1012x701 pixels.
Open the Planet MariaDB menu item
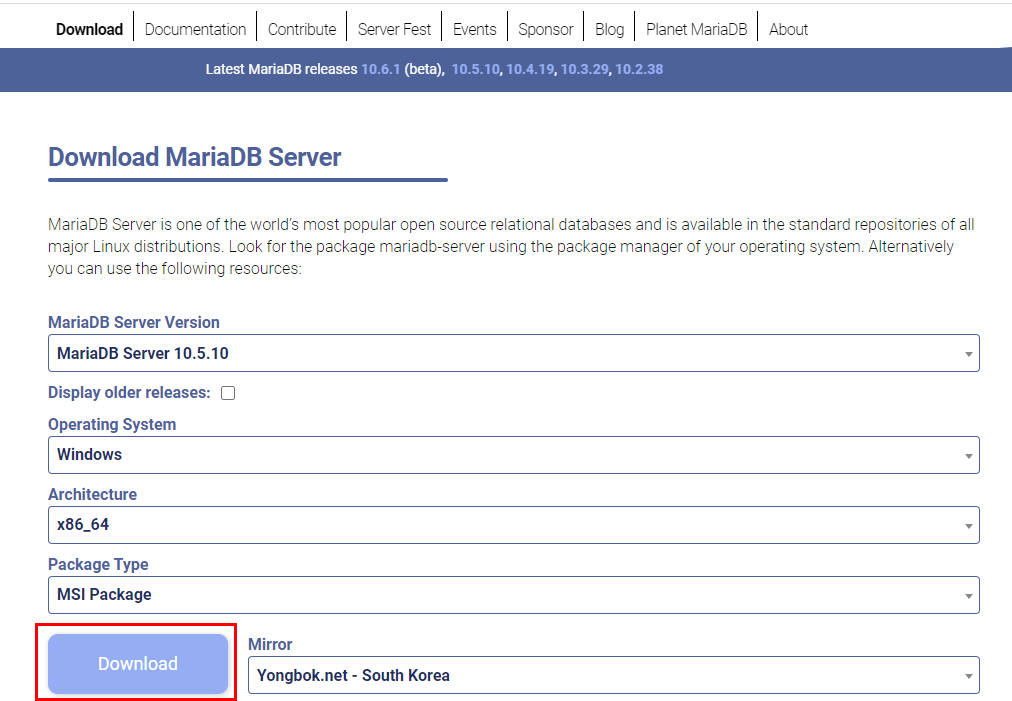point(696,30)
